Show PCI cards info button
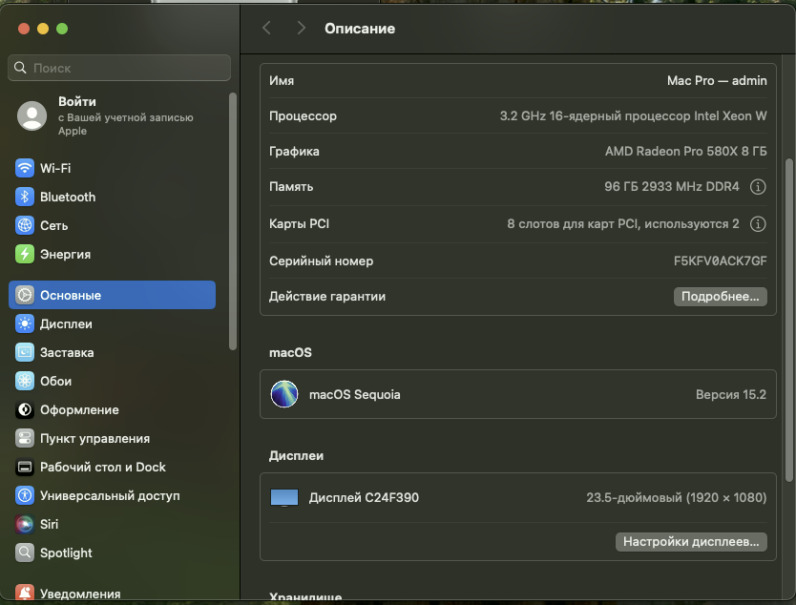796x605 pixels. click(757, 224)
